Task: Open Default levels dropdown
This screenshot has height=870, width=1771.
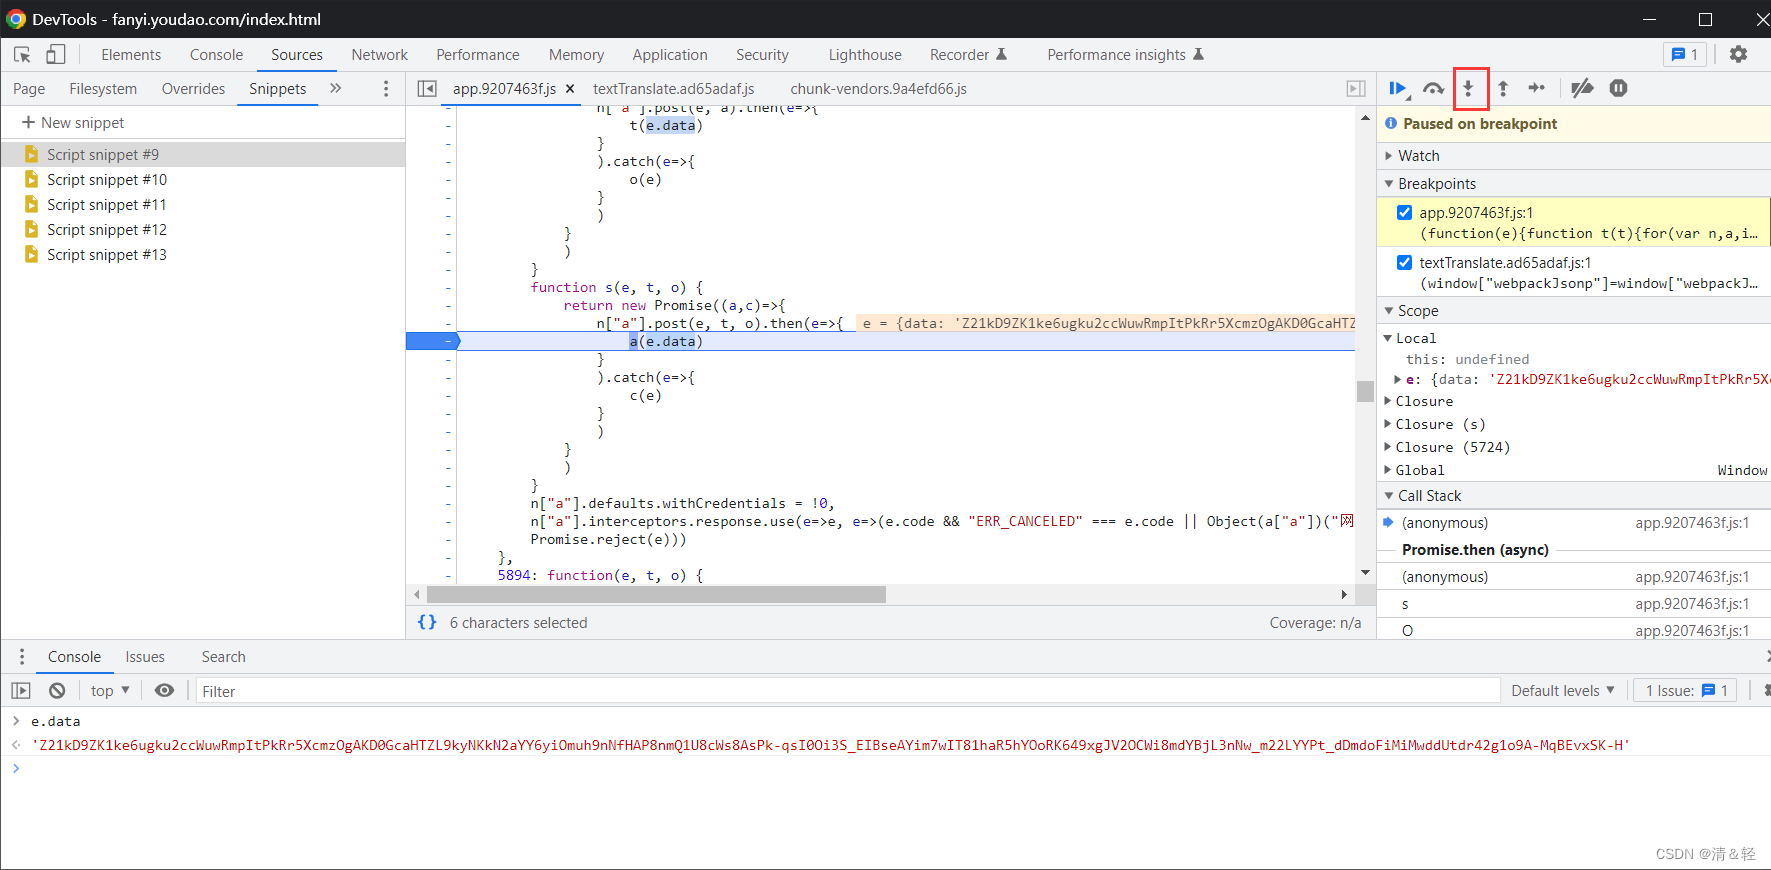Action: pos(1562,691)
